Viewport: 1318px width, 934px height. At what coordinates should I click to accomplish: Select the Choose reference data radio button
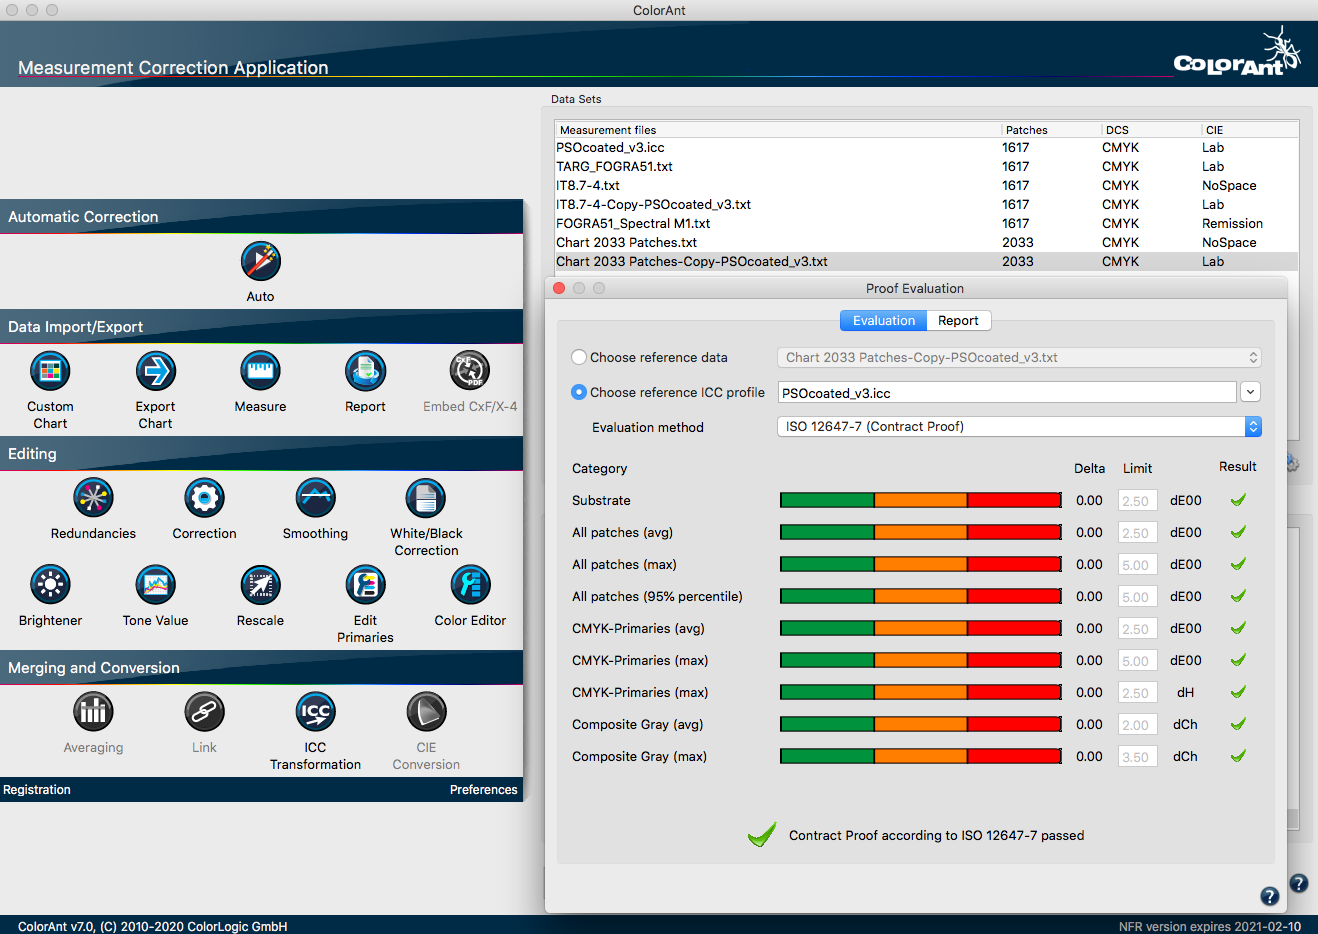579,357
